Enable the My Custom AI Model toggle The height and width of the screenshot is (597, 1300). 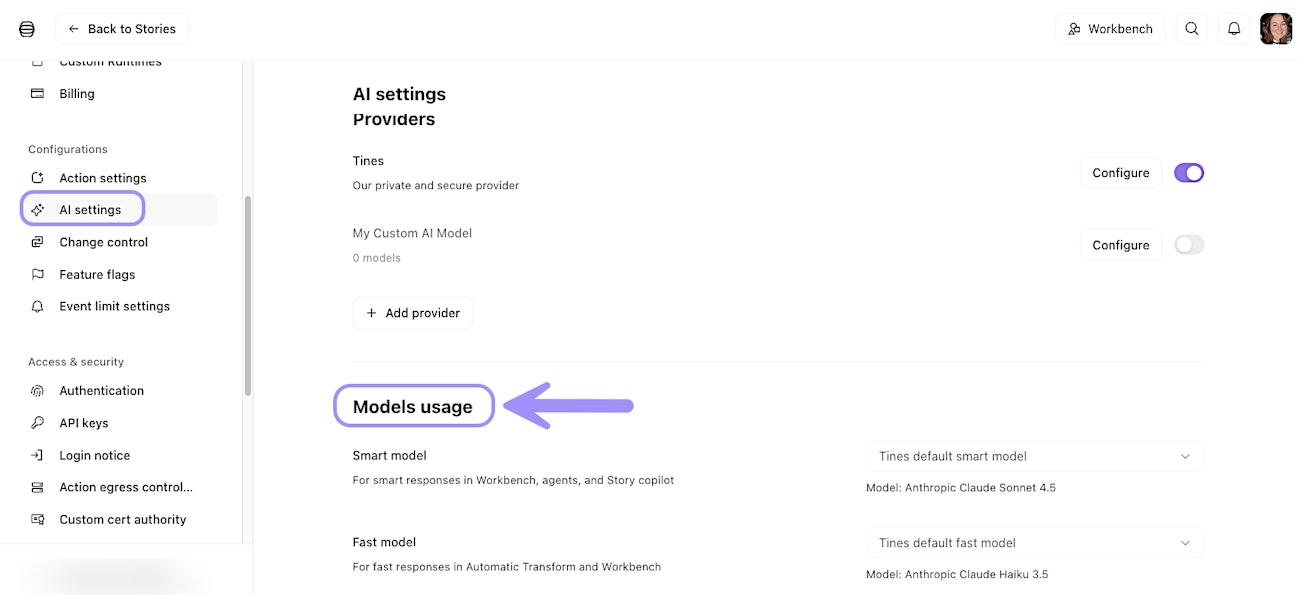pos(1189,245)
